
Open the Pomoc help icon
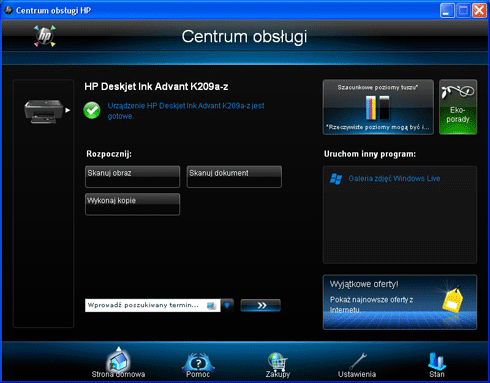[198, 365]
